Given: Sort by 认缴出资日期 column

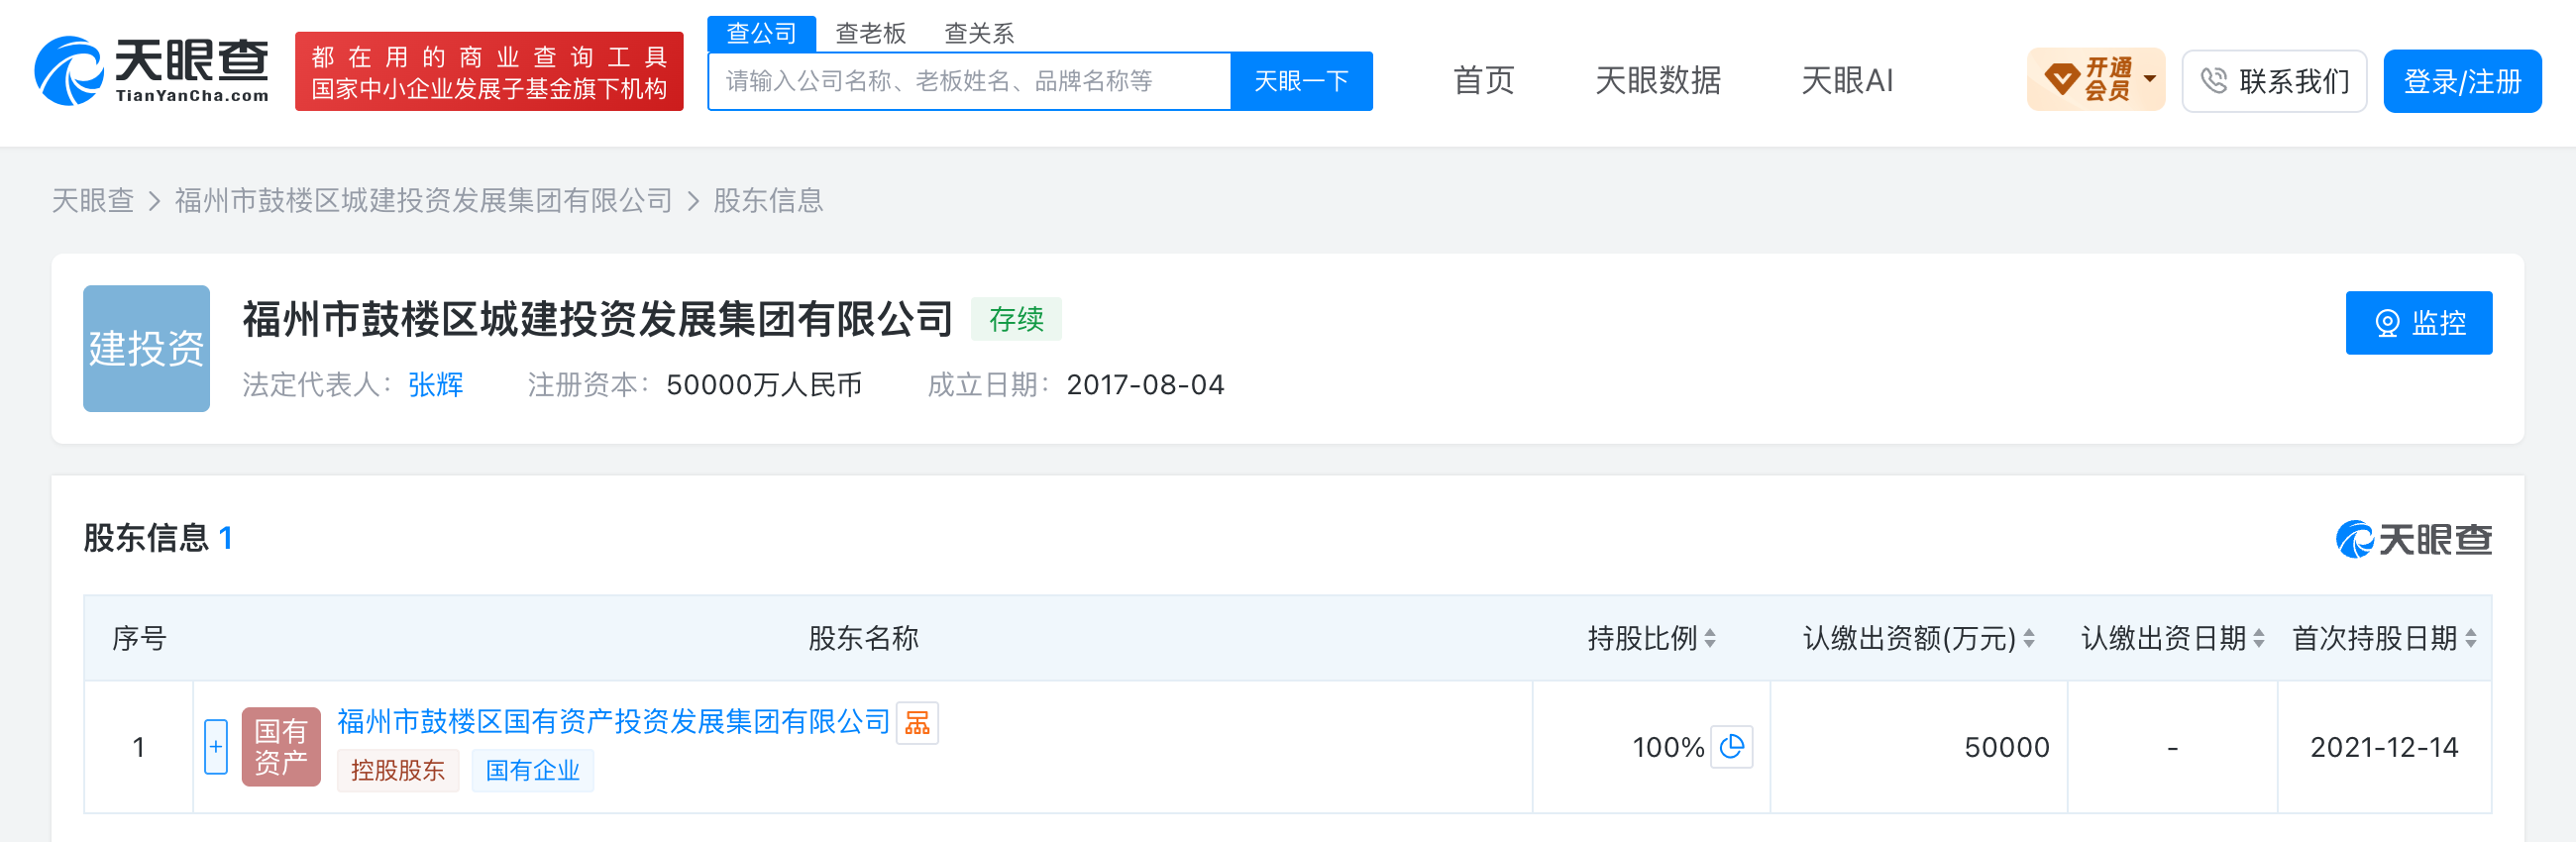Looking at the screenshot, I should pyautogui.click(x=2258, y=638).
